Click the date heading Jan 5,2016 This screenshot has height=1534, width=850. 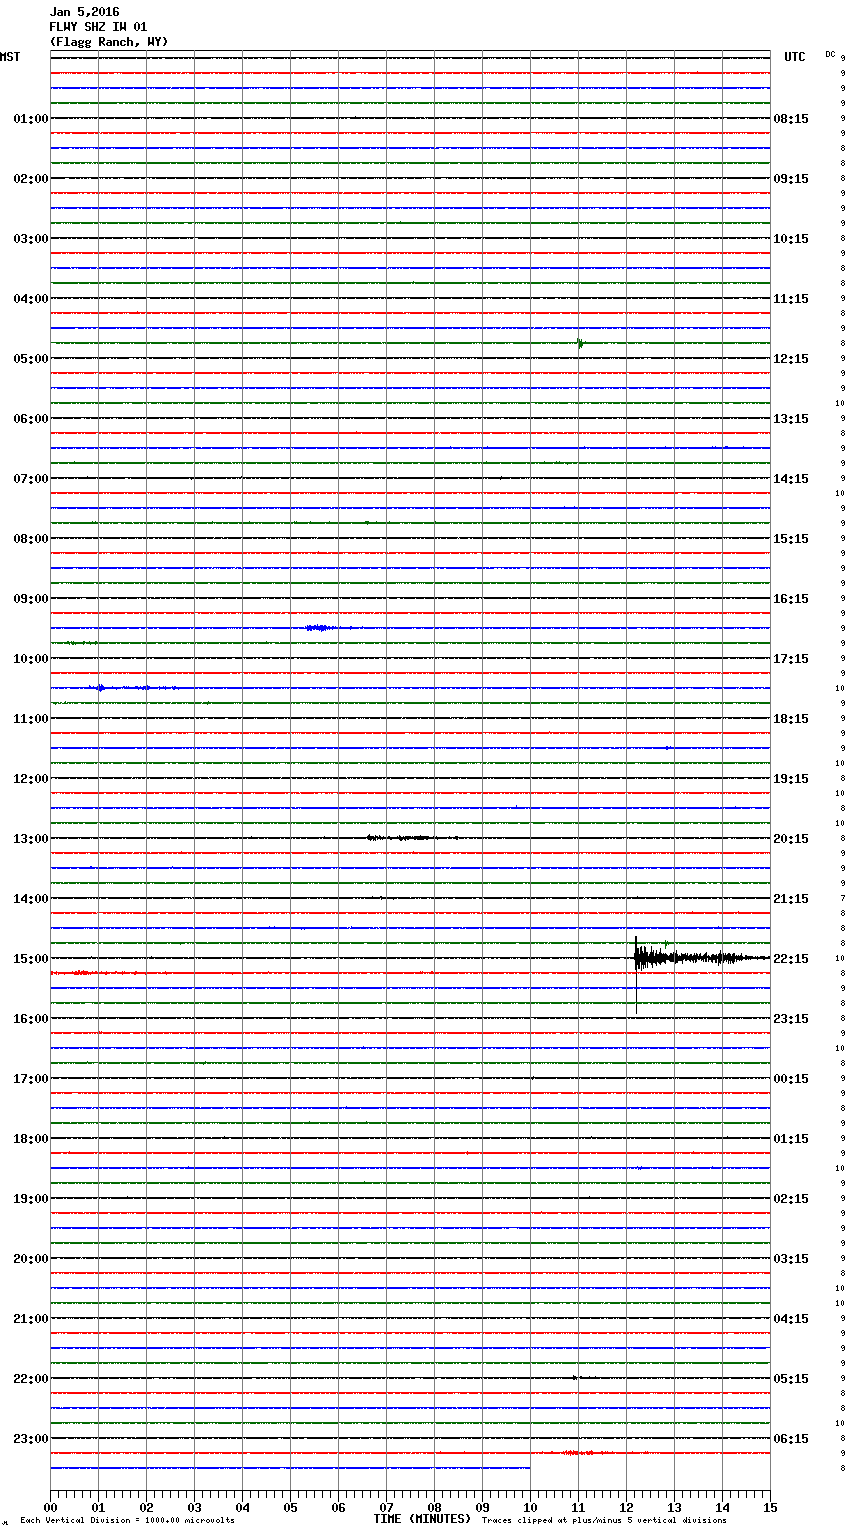[x=84, y=12]
